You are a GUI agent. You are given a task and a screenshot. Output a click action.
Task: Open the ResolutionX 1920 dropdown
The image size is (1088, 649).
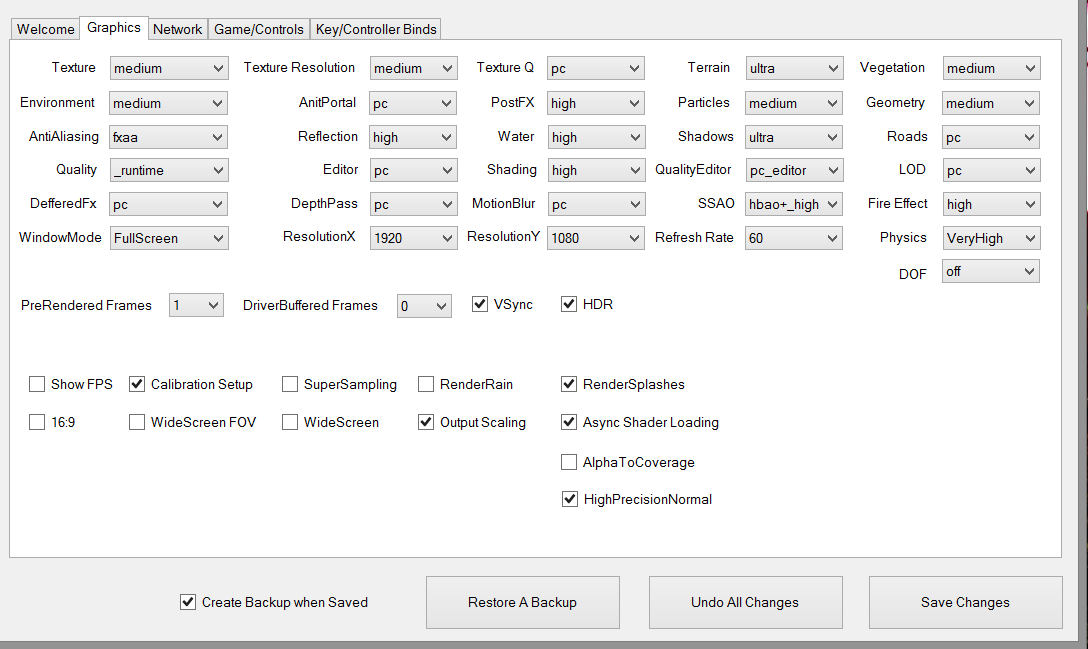413,238
